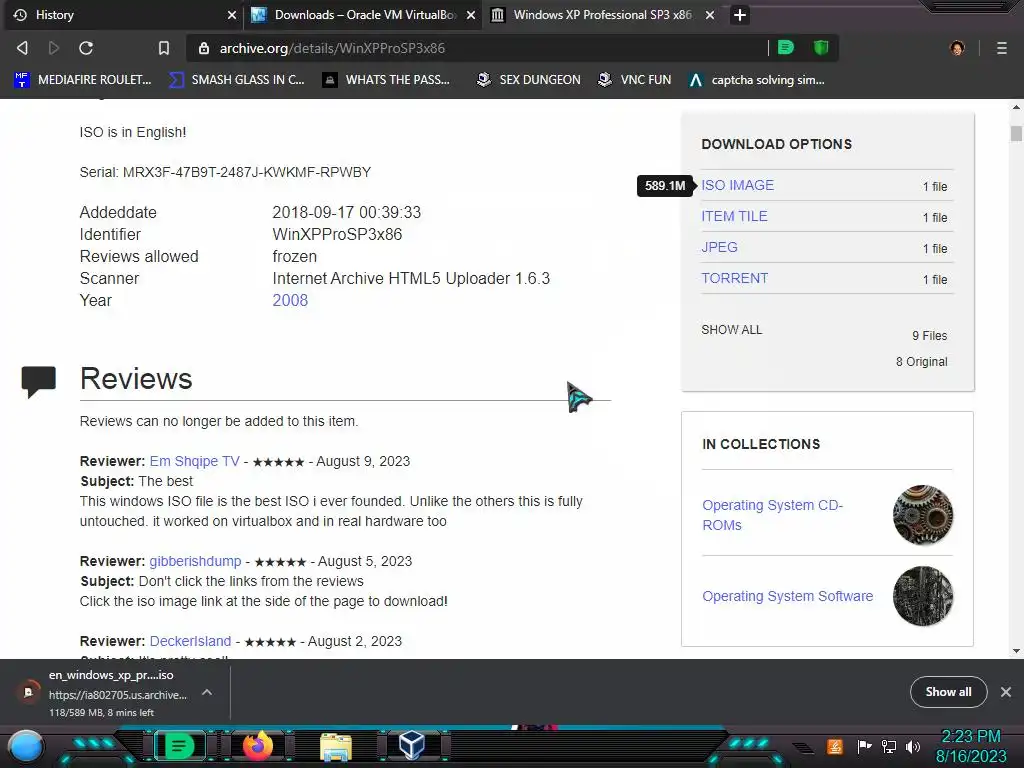Open the user profile avatar
The width and height of the screenshot is (1024, 768).
957,48
